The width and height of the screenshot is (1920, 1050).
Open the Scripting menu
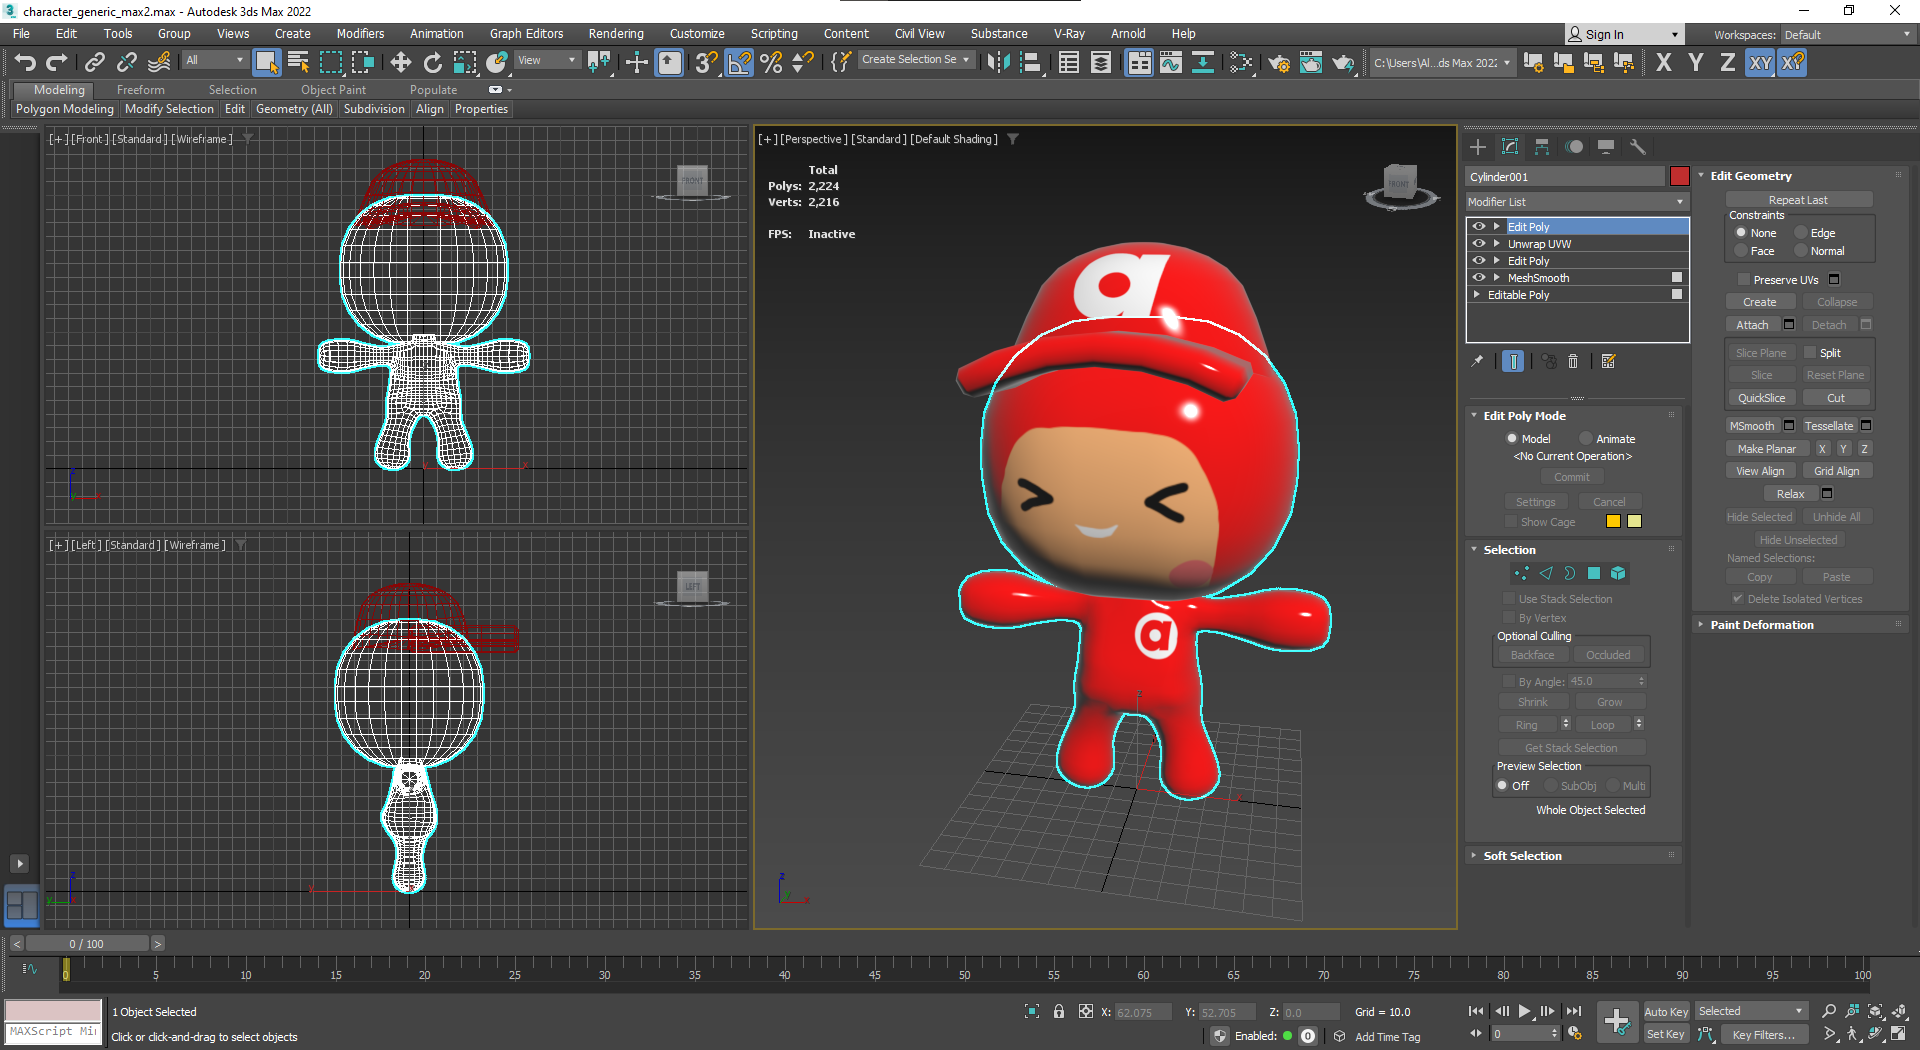(774, 34)
